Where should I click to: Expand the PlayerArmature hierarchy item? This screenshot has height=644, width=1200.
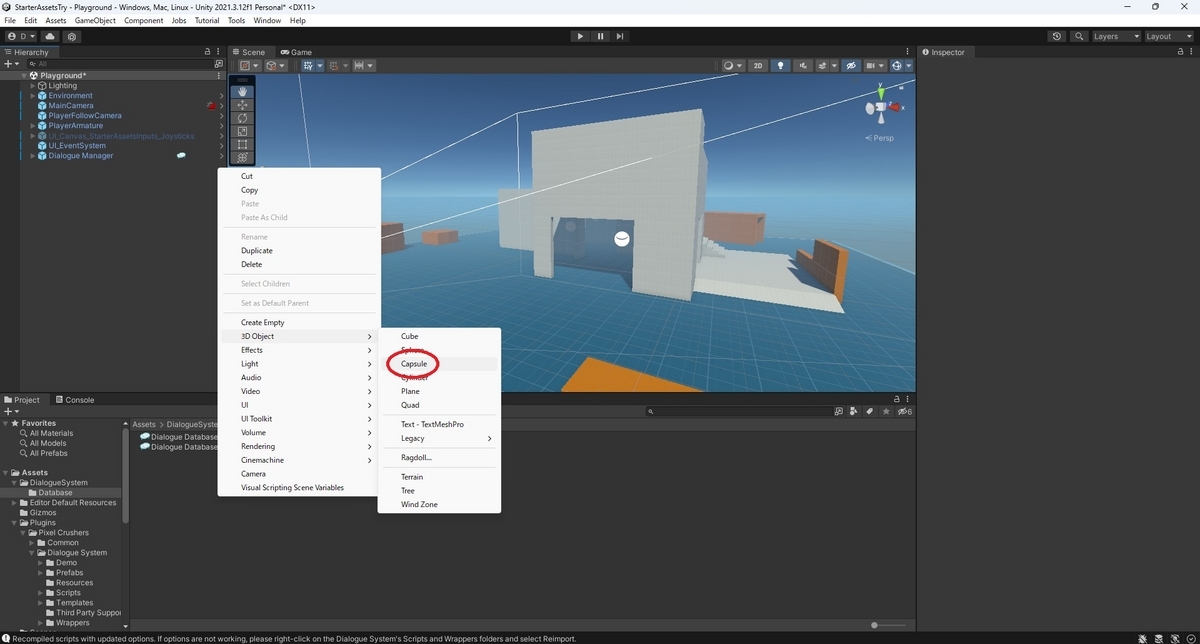(33, 126)
